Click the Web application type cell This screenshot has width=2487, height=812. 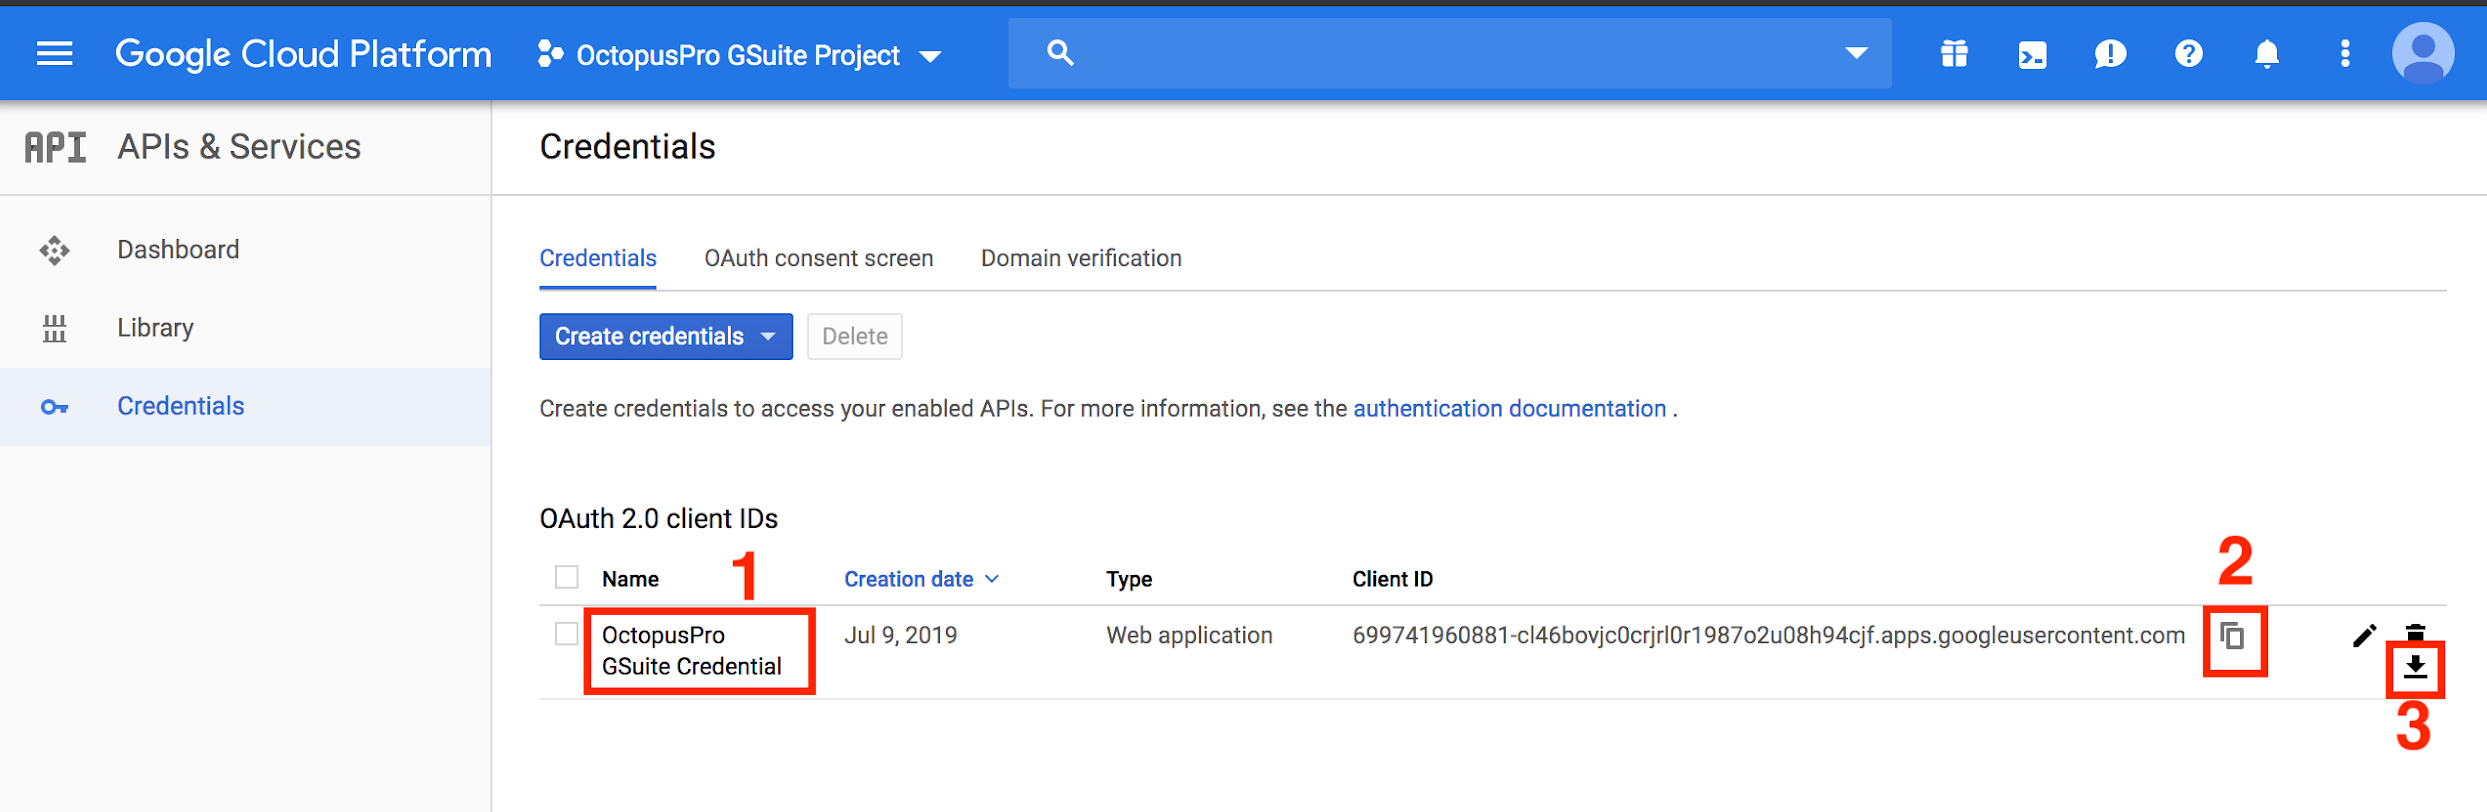(x=1189, y=635)
